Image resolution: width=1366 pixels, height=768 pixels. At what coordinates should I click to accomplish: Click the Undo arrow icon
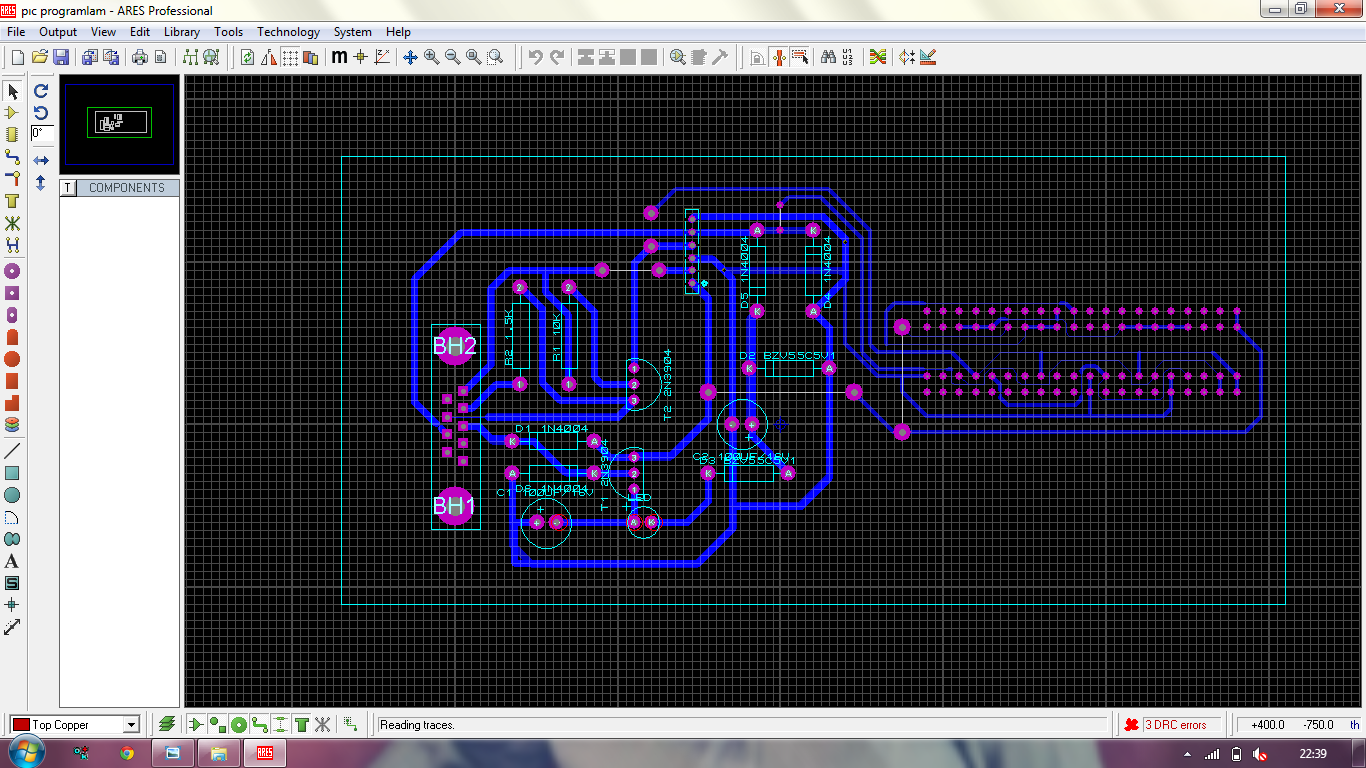(x=536, y=57)
